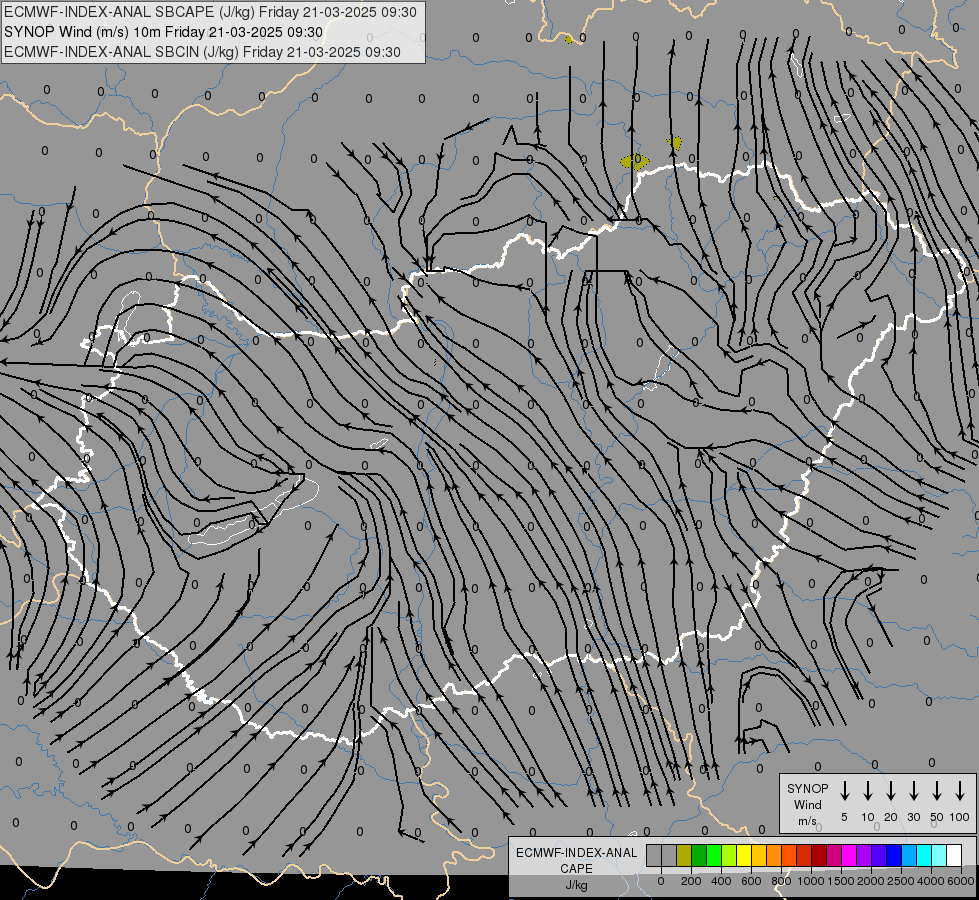
Task: Select the SBCIN title line in header
Action: [x=202, y=52]
